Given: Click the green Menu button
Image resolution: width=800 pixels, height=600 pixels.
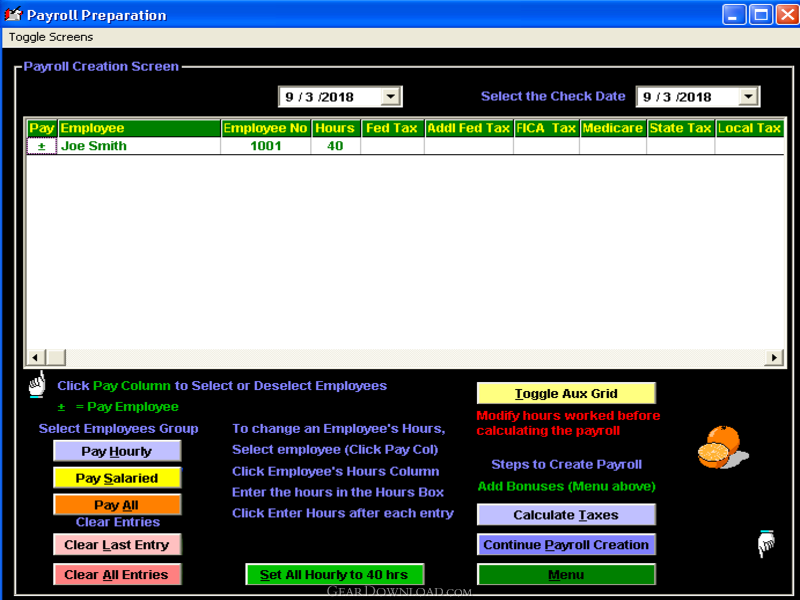Looking at the screenshot, I should pos(566,574).
